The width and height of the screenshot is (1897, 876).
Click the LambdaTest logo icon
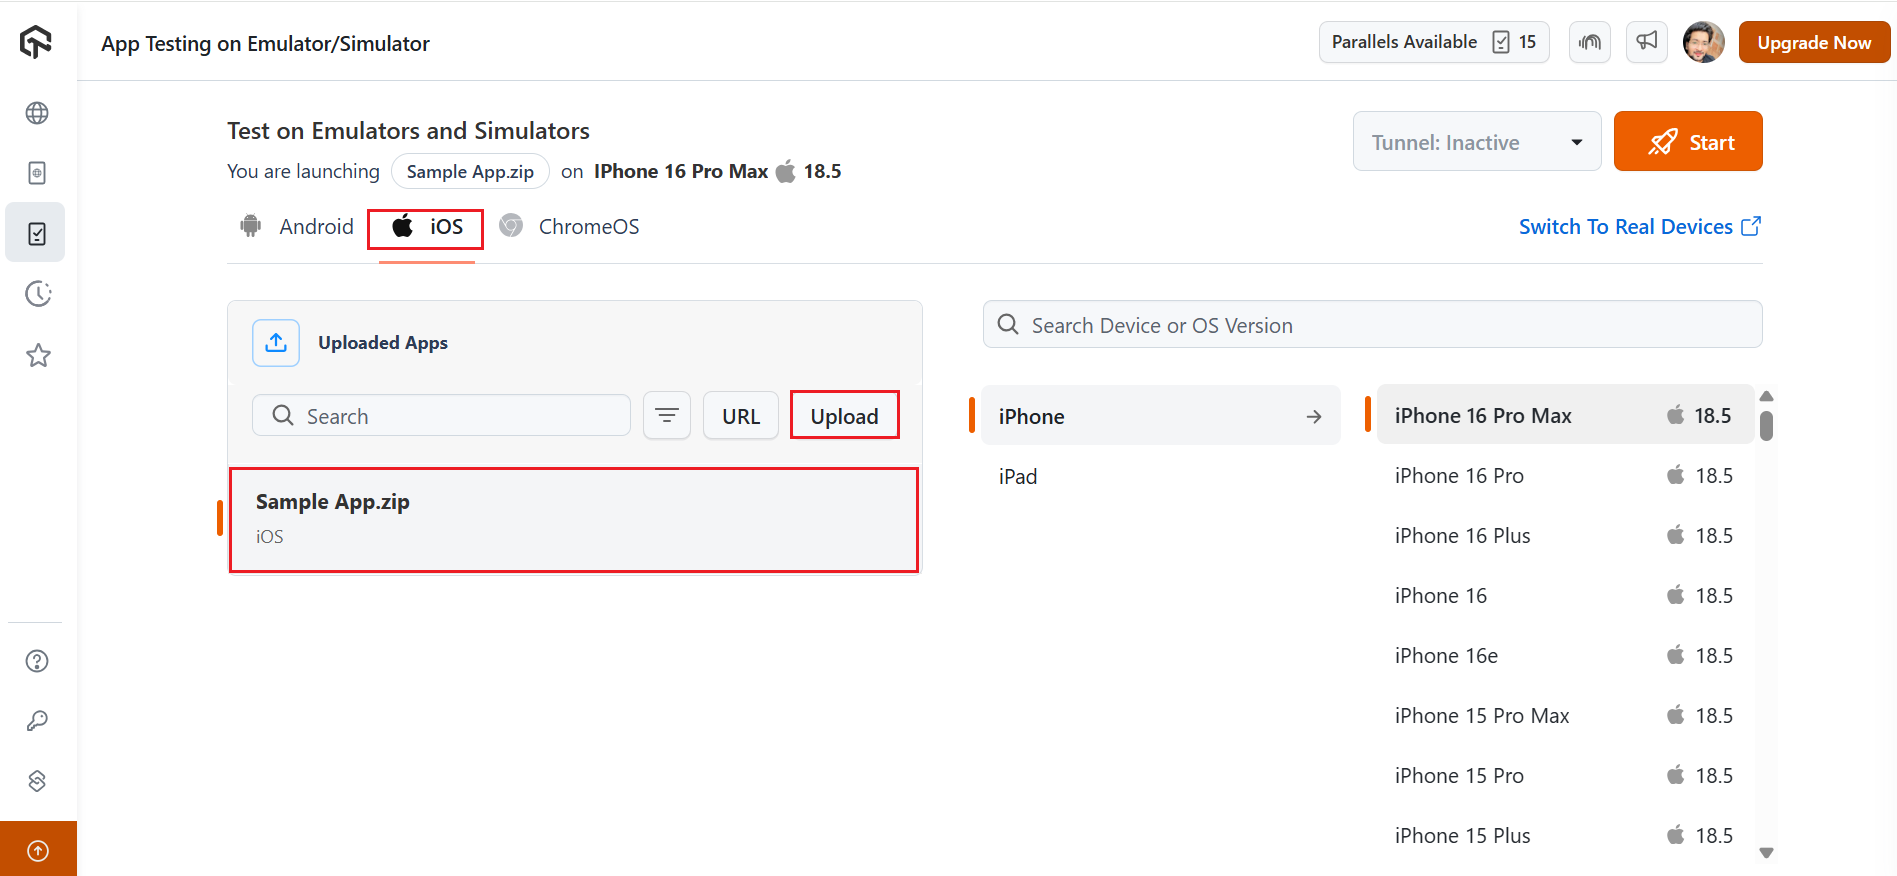pos(36,42)
